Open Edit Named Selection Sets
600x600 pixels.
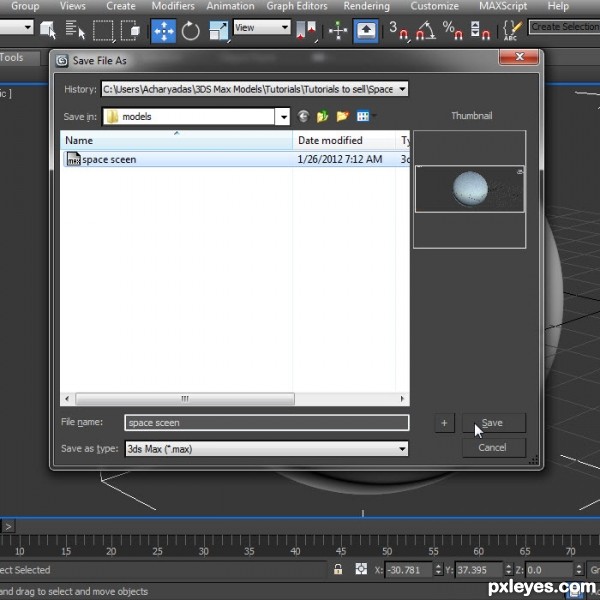[512, 31]
